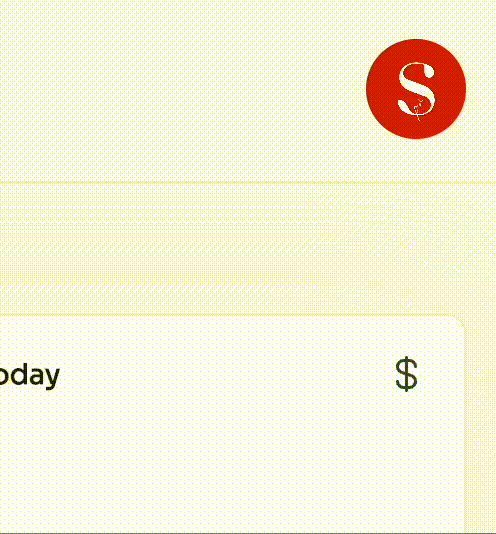The height and width of the screenshot is (534, 496).
Task: Click the blank header area above the avatar
Action: click(416, 19)
